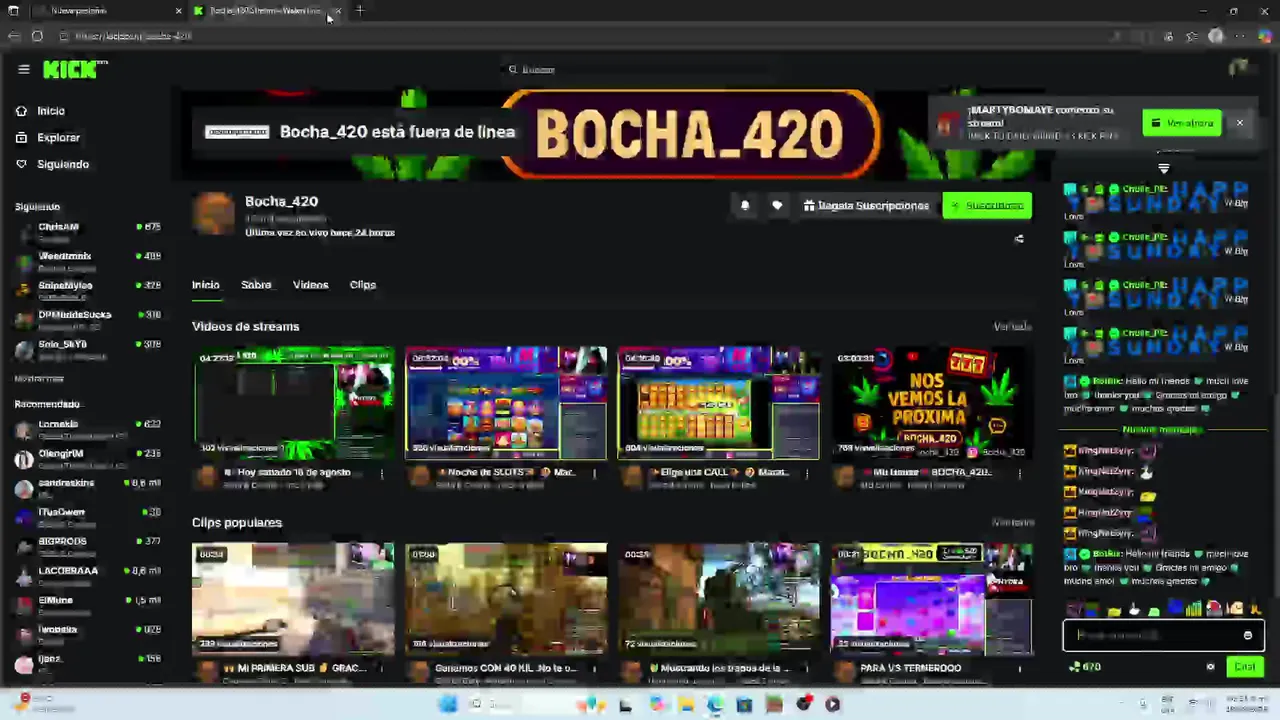
Task: Reload the page with the browser refresh icon
Action: [x=37, y=36]
